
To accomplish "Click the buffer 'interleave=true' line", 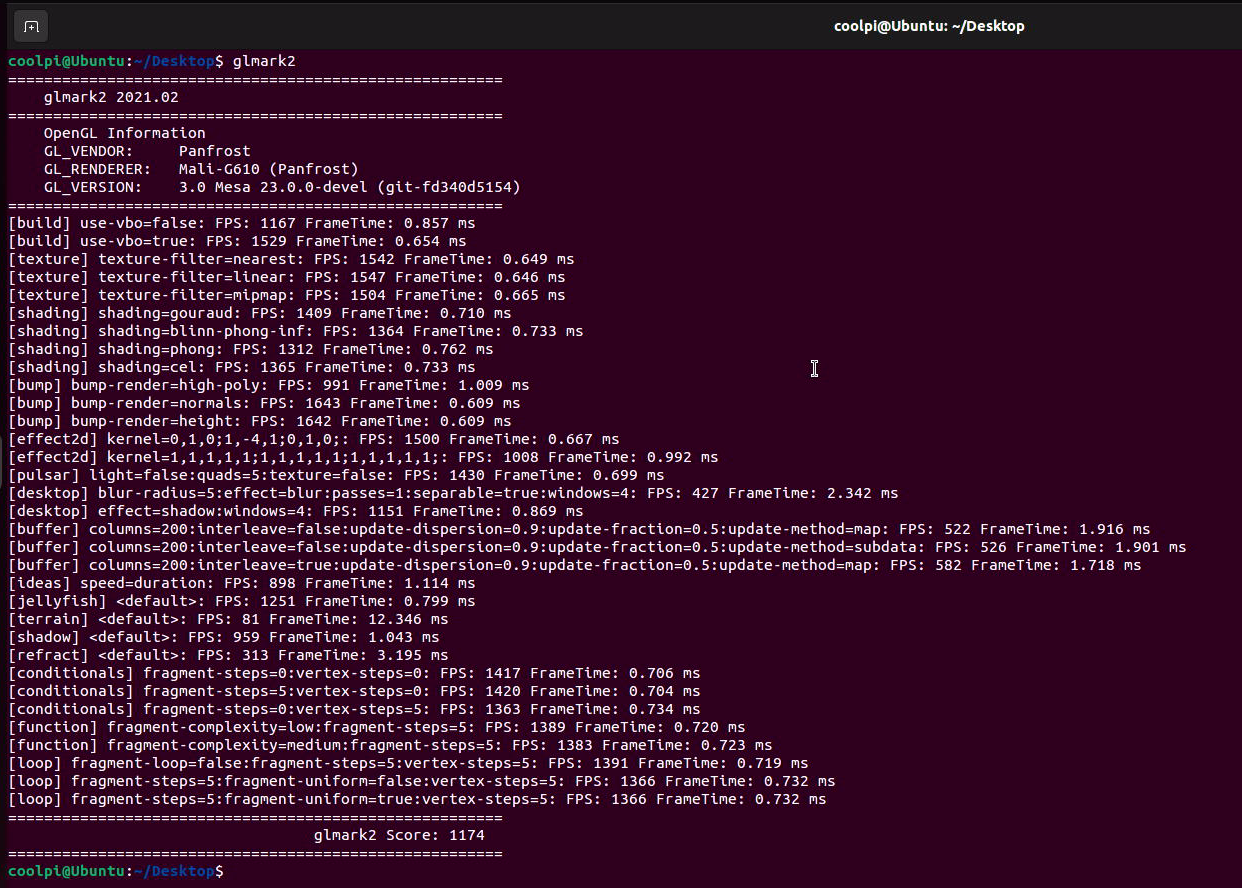I will pyautogui.click(x=575, y=565).
